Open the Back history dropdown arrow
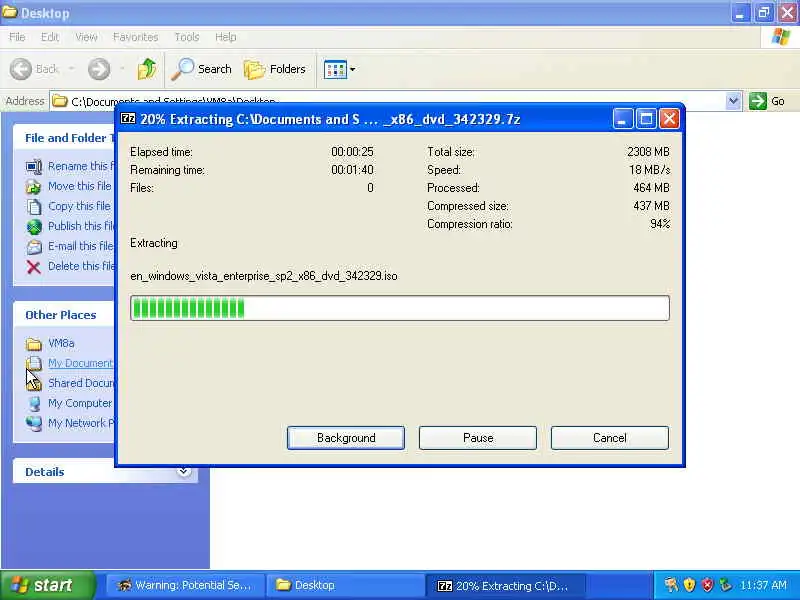Image resolution: width=800 pixels, height=600 pixels. [x=71, y=69]
